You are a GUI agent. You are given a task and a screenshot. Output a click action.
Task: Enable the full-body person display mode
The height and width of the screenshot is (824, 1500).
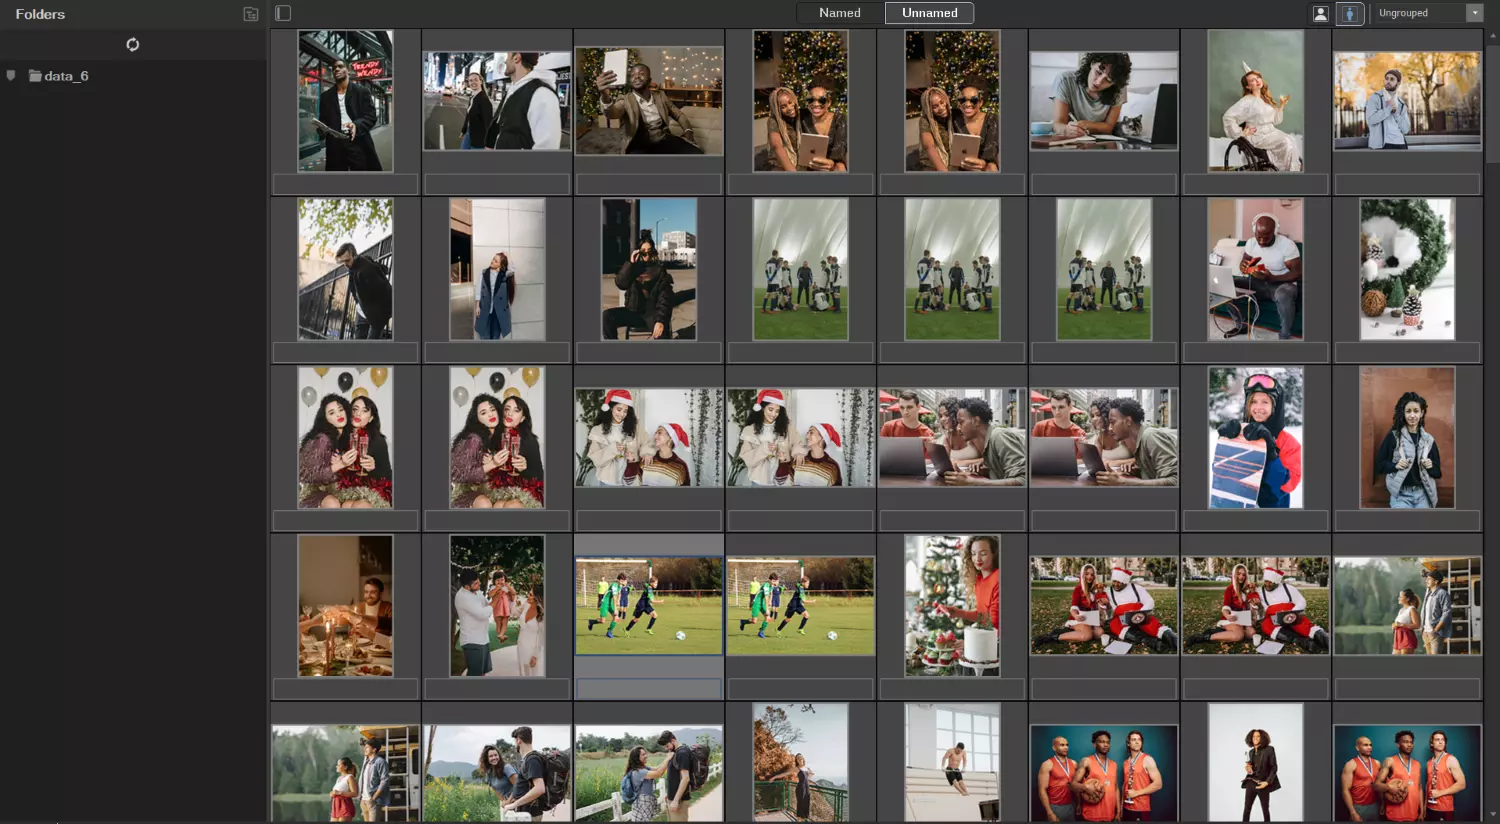(x=1351, y=13)
